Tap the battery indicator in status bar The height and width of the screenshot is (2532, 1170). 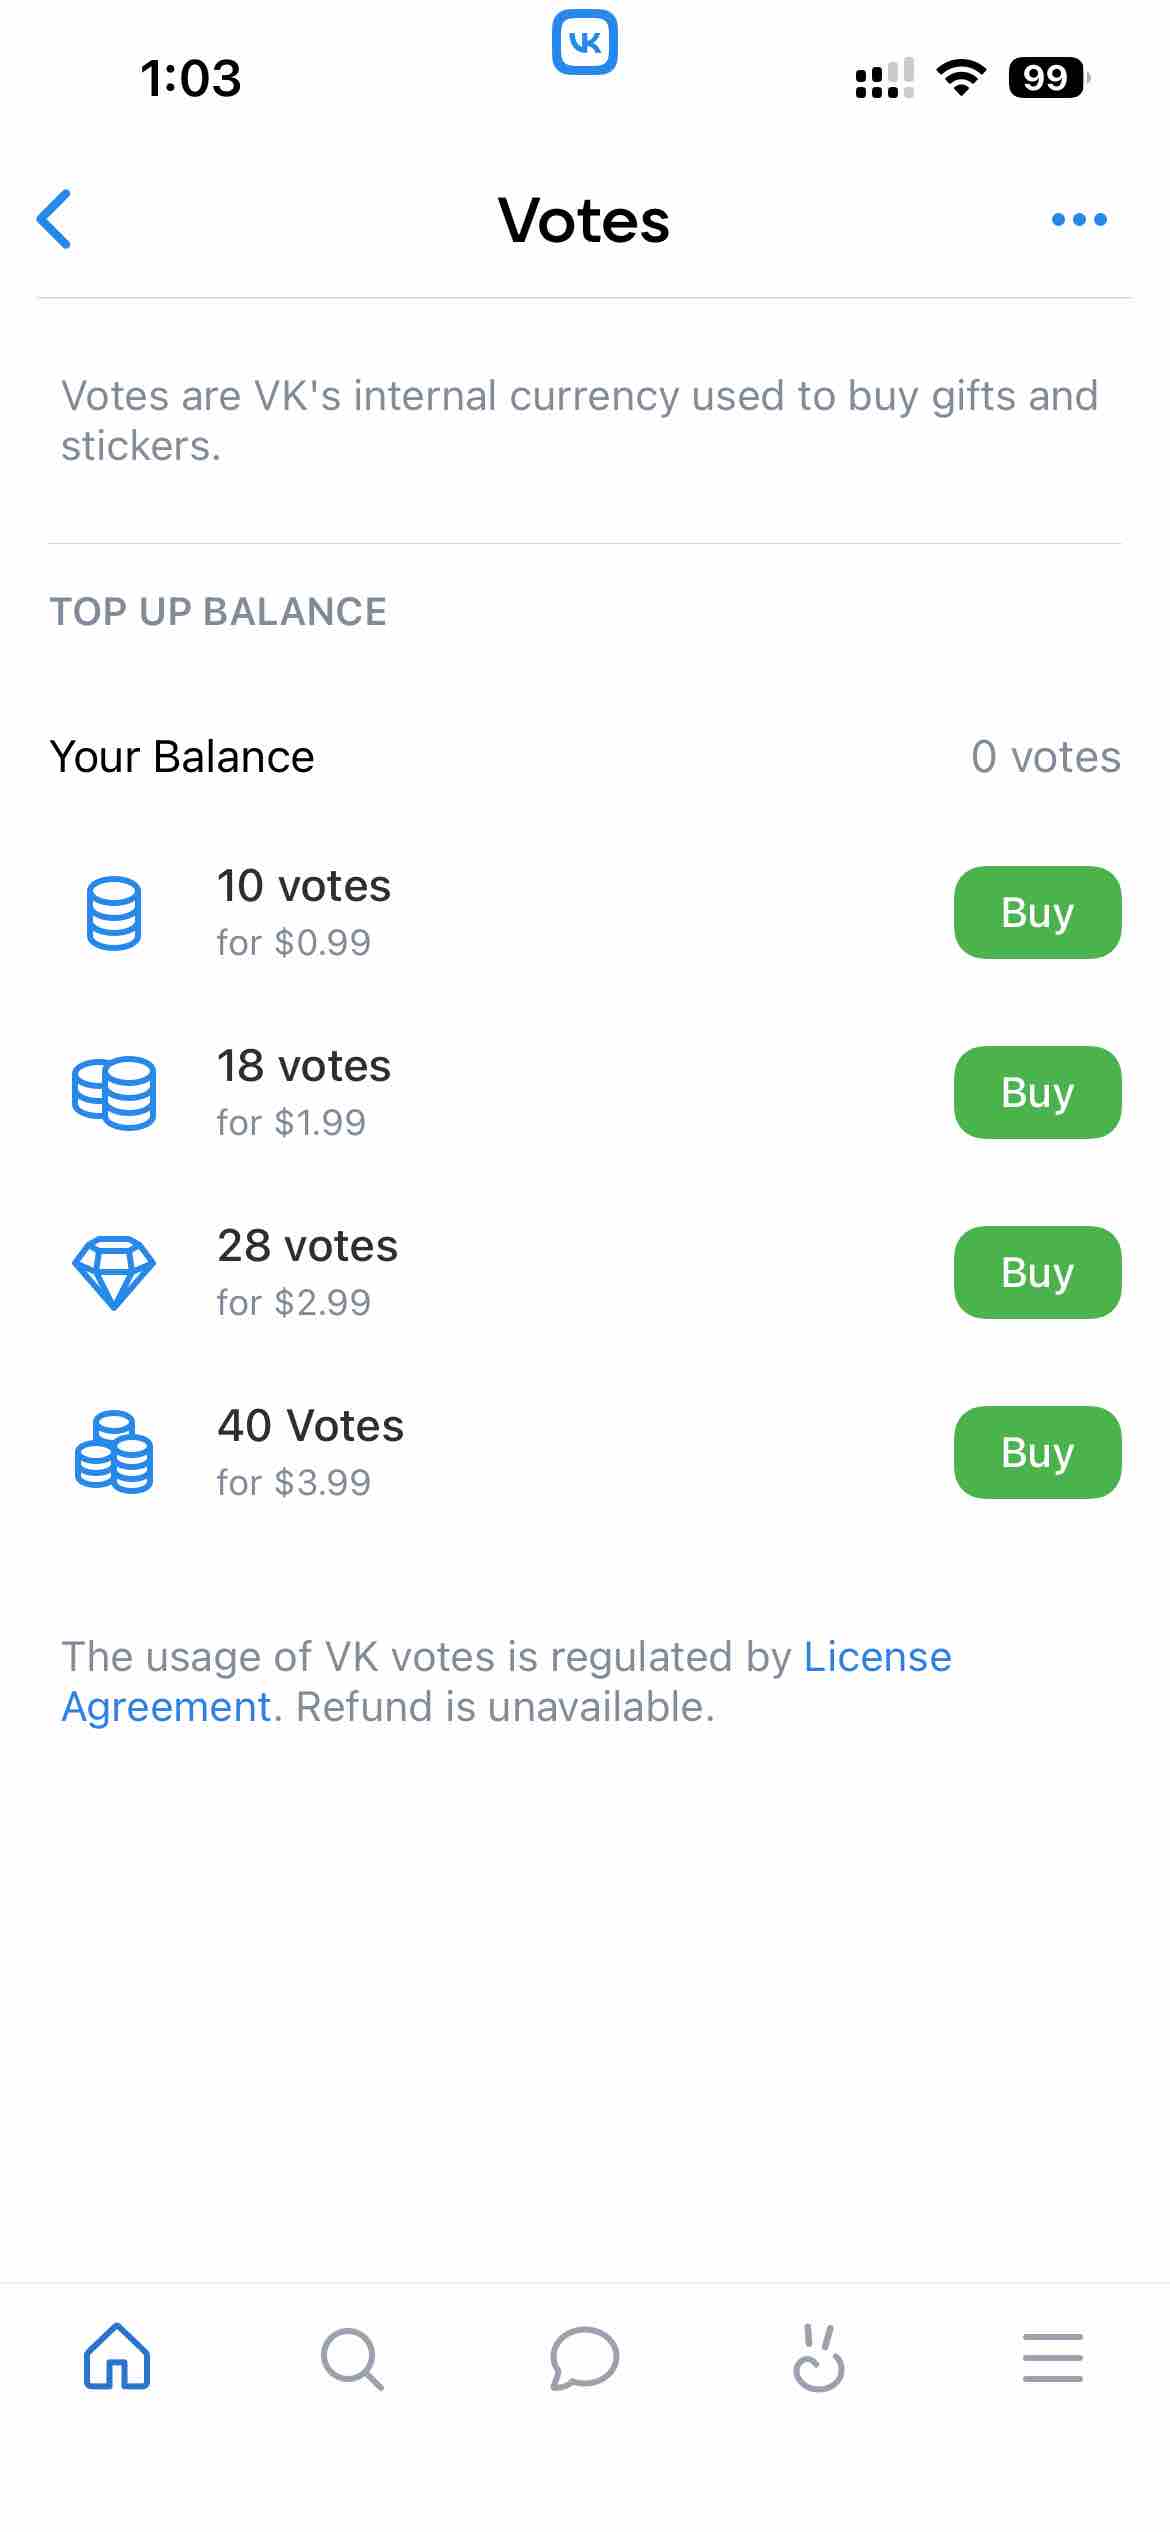pyautogui.click(x=1046, y=80)
